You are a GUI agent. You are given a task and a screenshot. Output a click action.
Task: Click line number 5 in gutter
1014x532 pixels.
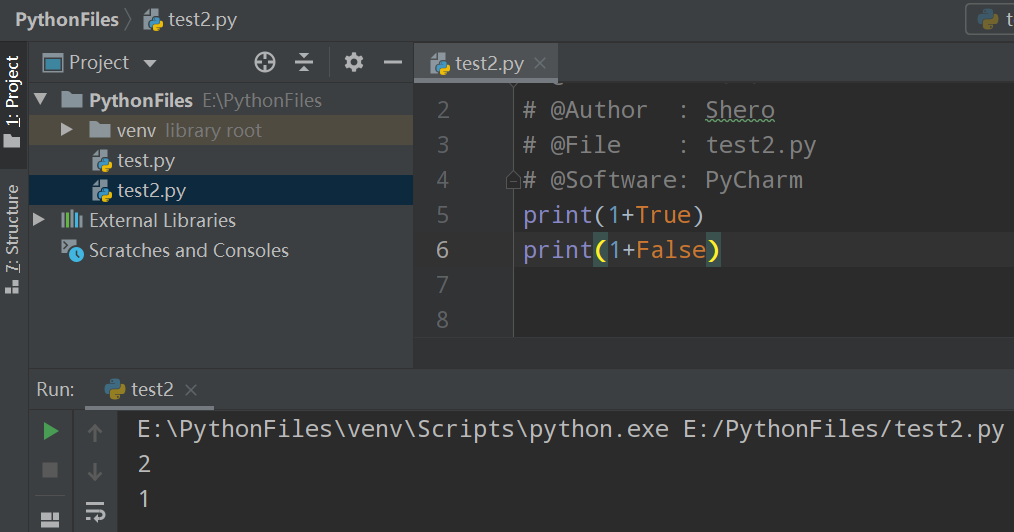tap(442, 215)
